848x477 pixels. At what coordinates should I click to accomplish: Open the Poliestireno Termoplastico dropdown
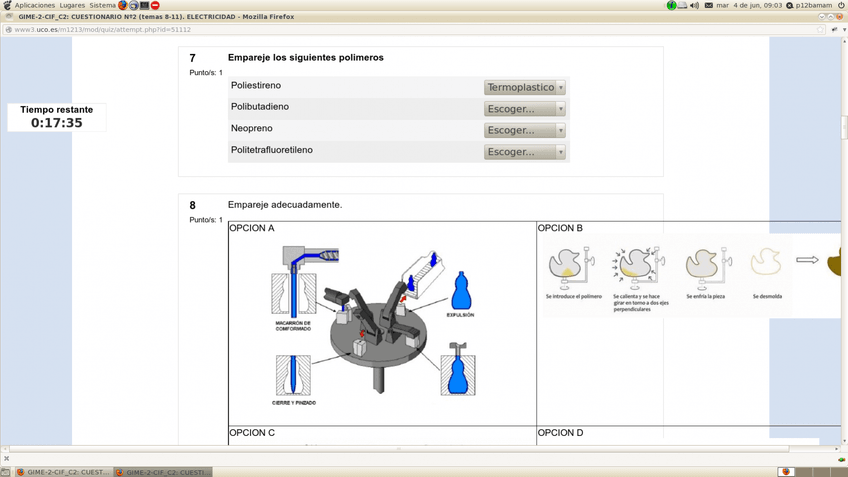coord(525,87)
